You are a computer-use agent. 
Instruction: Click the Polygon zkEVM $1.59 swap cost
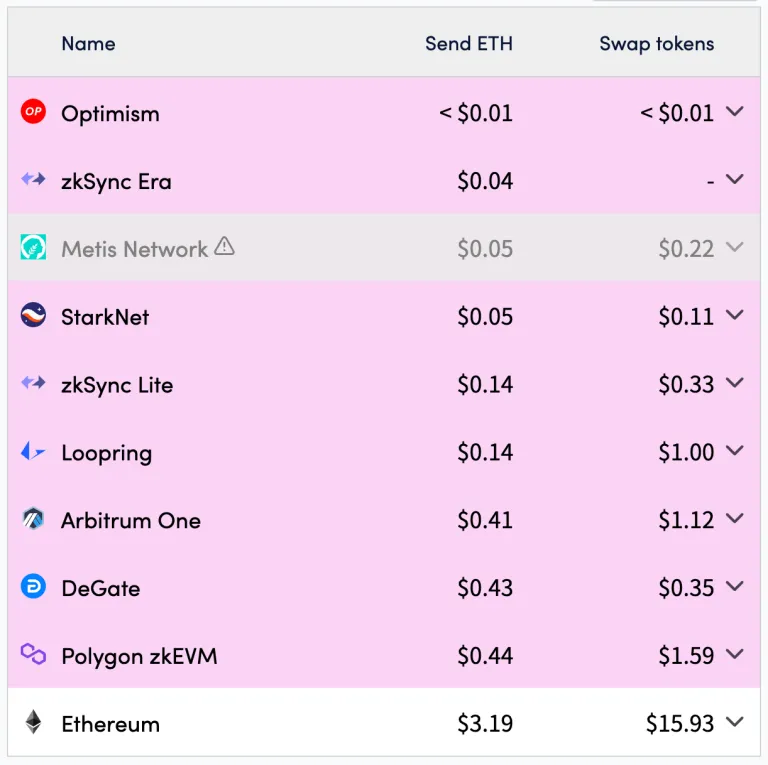tap(686, 656)
